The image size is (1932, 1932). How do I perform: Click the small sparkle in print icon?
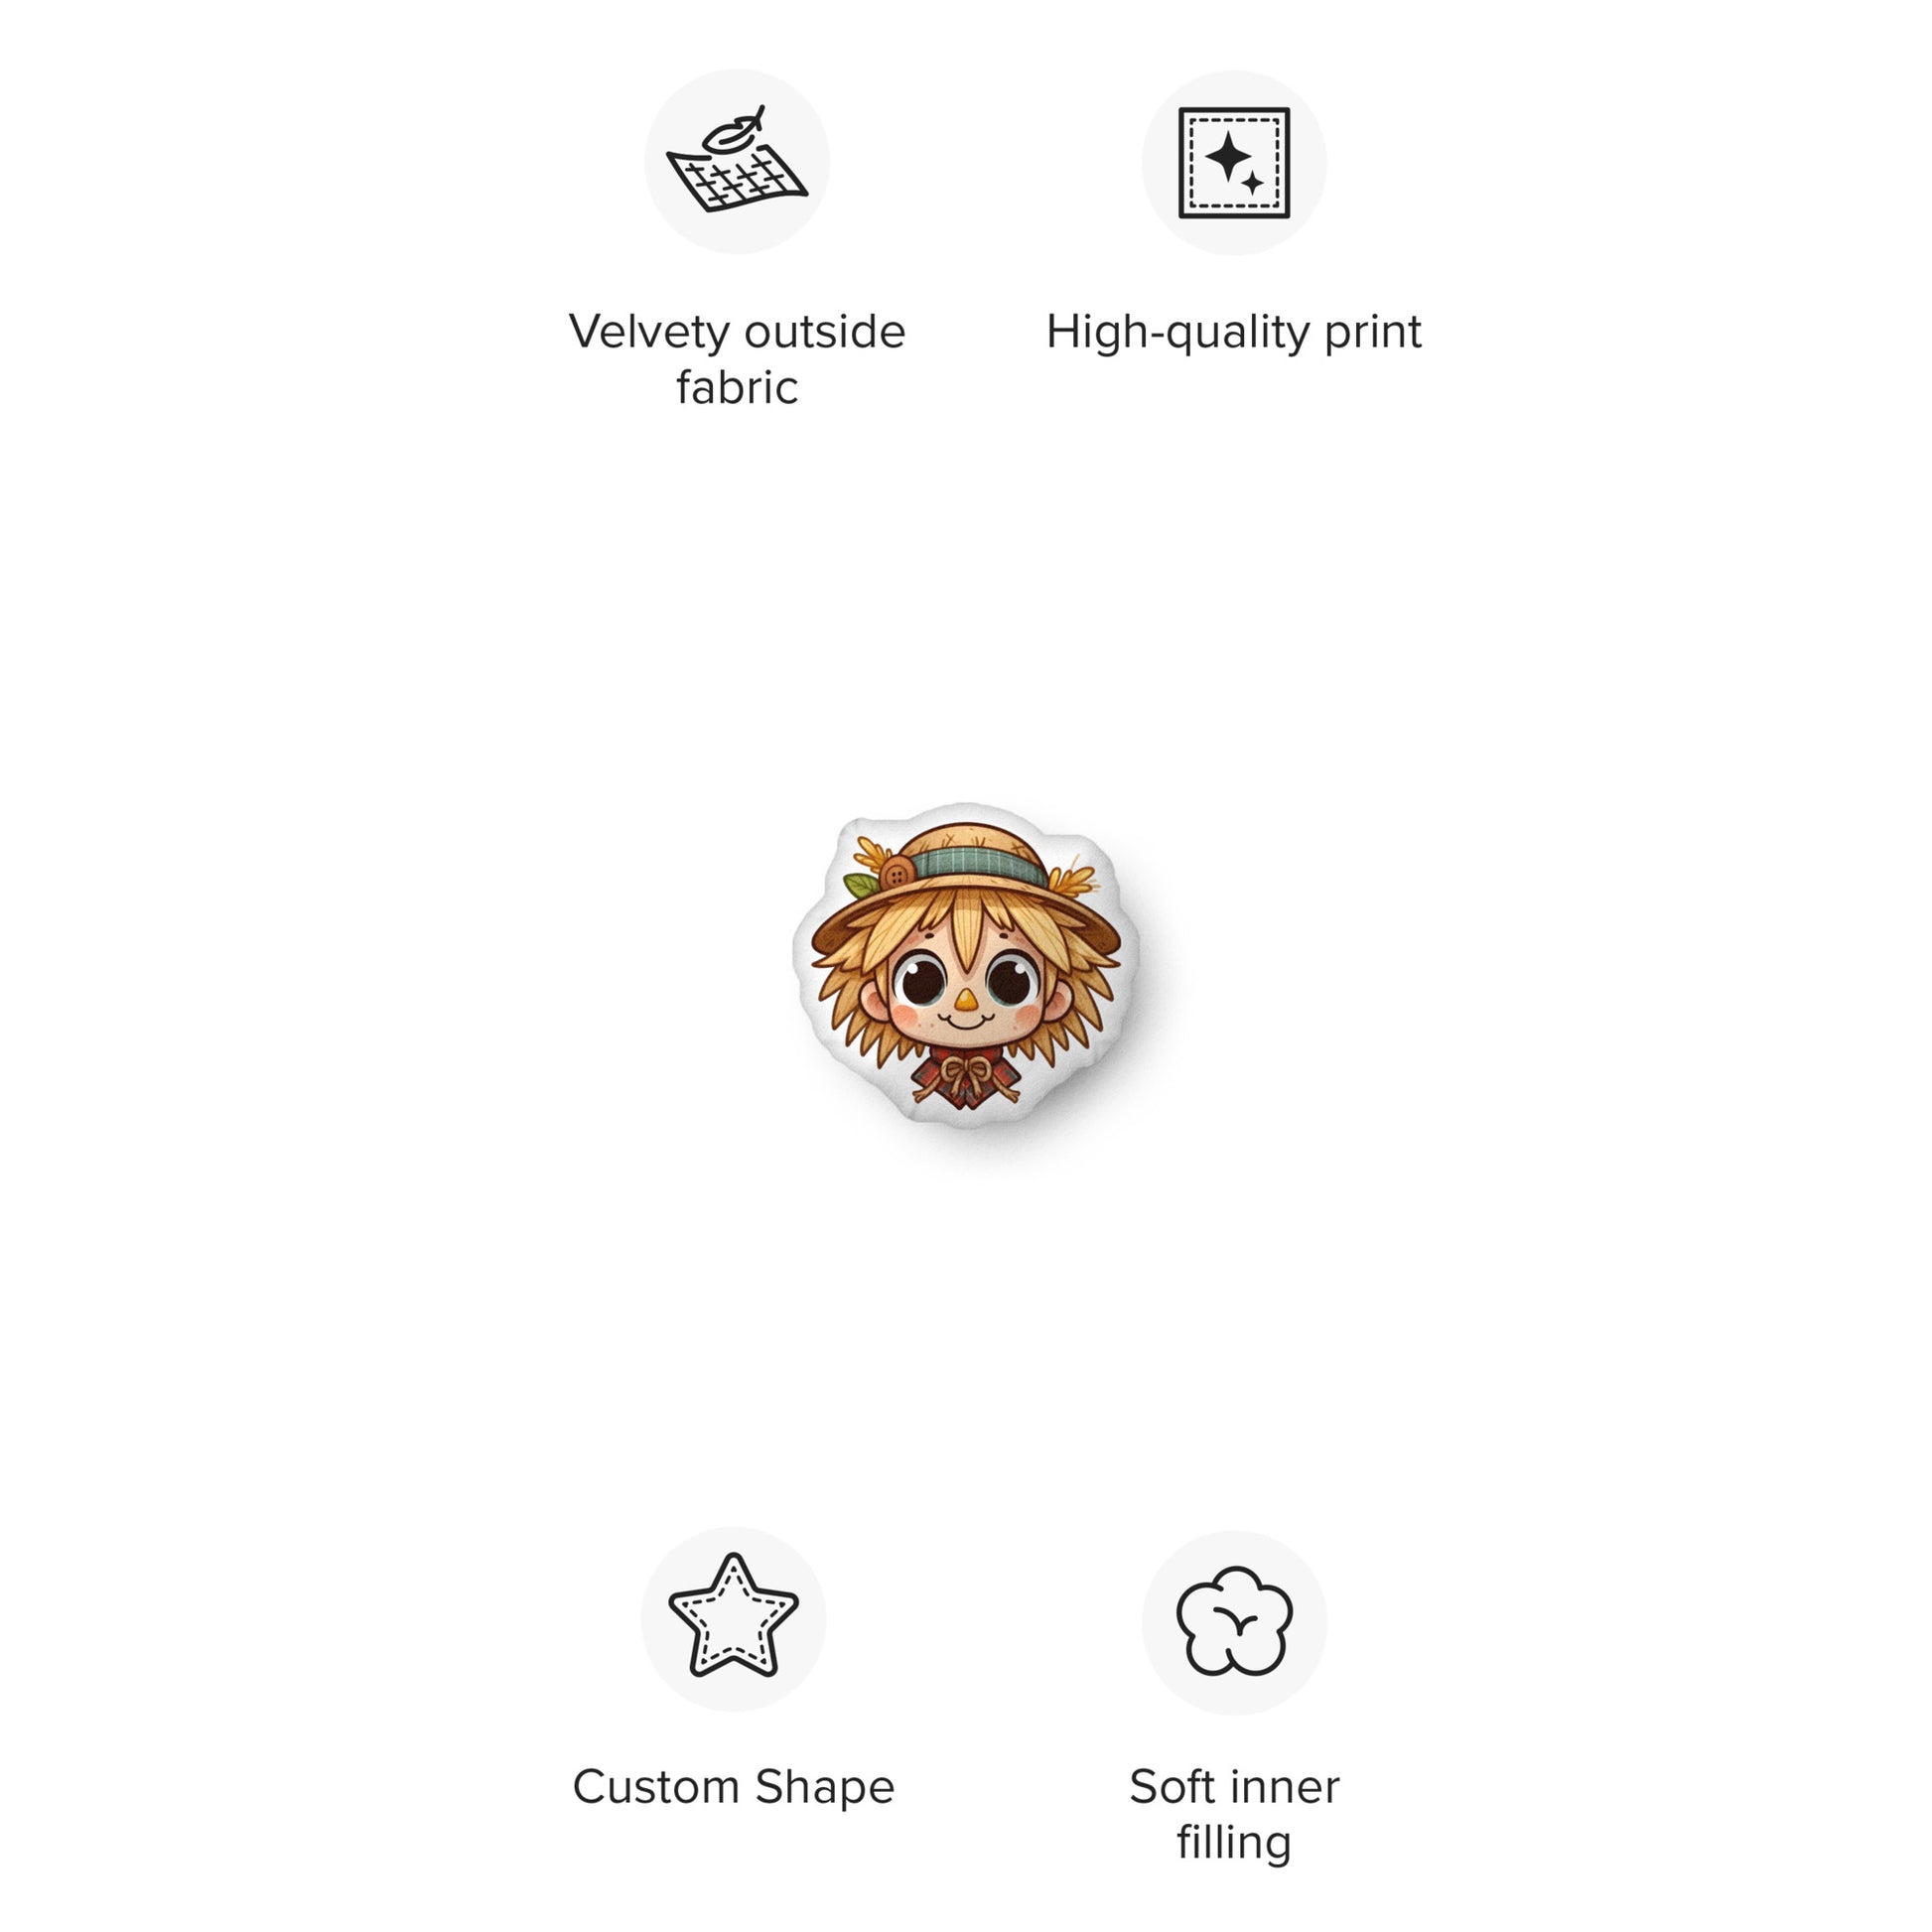point(1253,183)
